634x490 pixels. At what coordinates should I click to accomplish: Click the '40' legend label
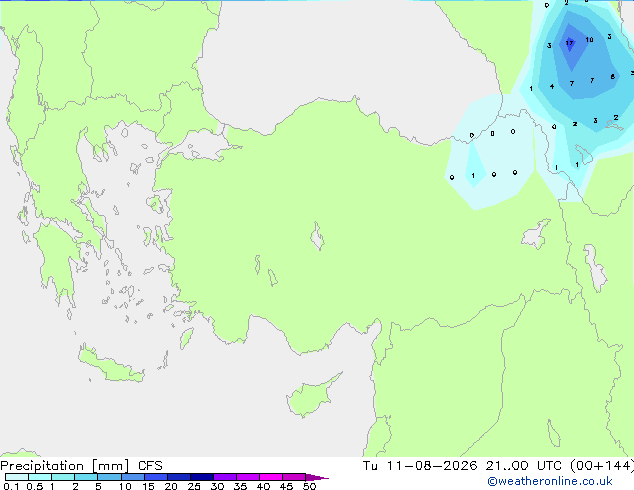[x=263, y=486]
